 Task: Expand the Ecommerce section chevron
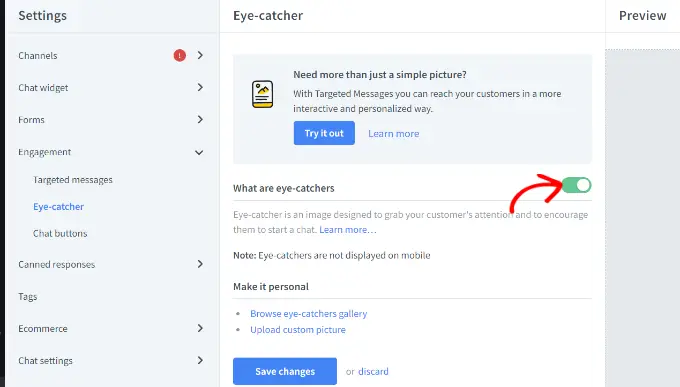[200, 328]
